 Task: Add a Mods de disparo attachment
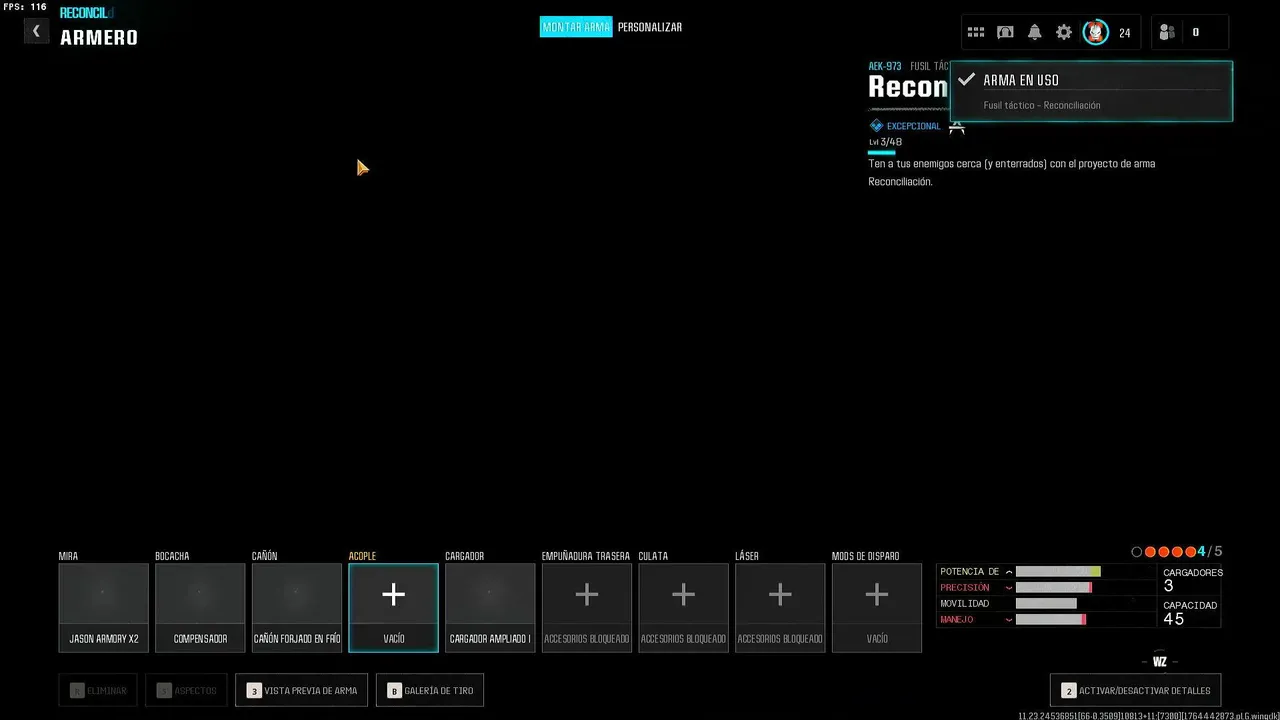tap(877, 607)
